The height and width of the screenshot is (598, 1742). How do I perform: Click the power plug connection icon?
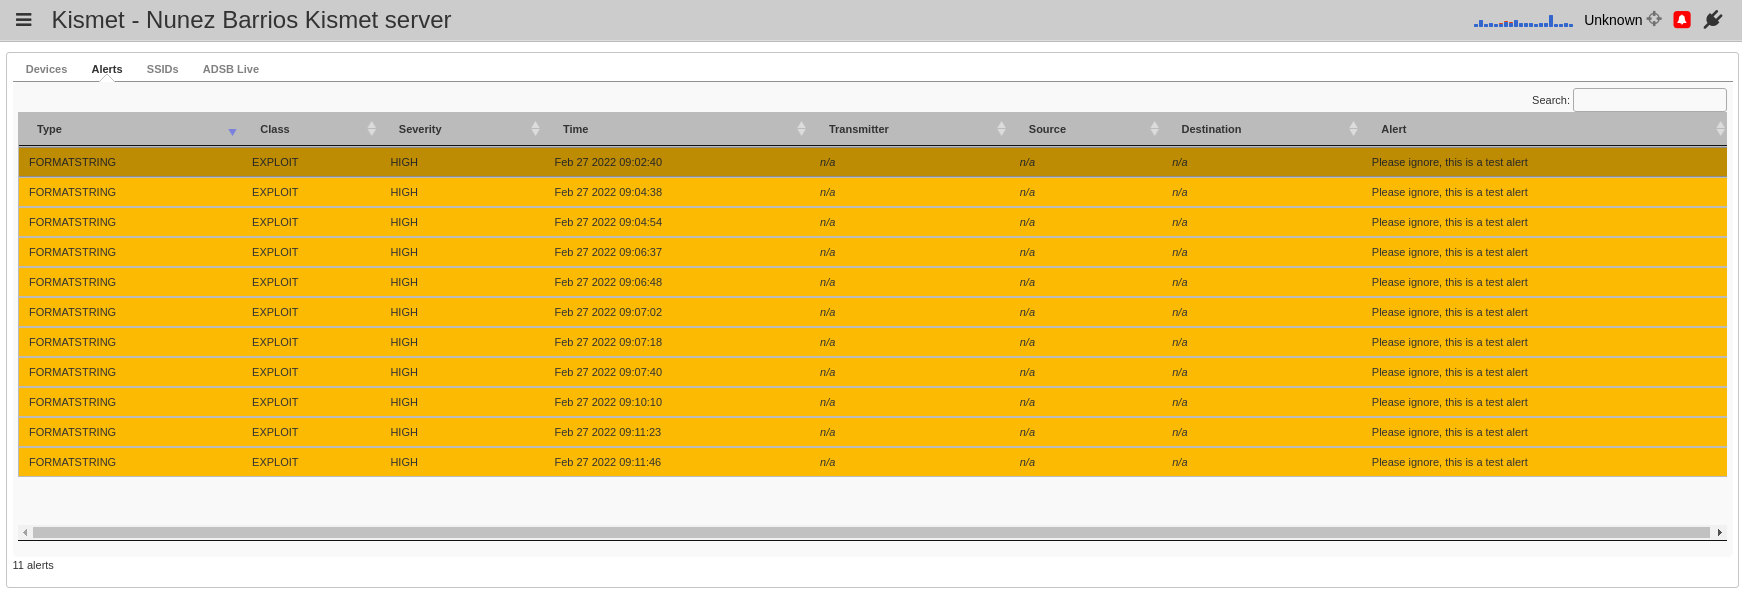click(1713, 20)
